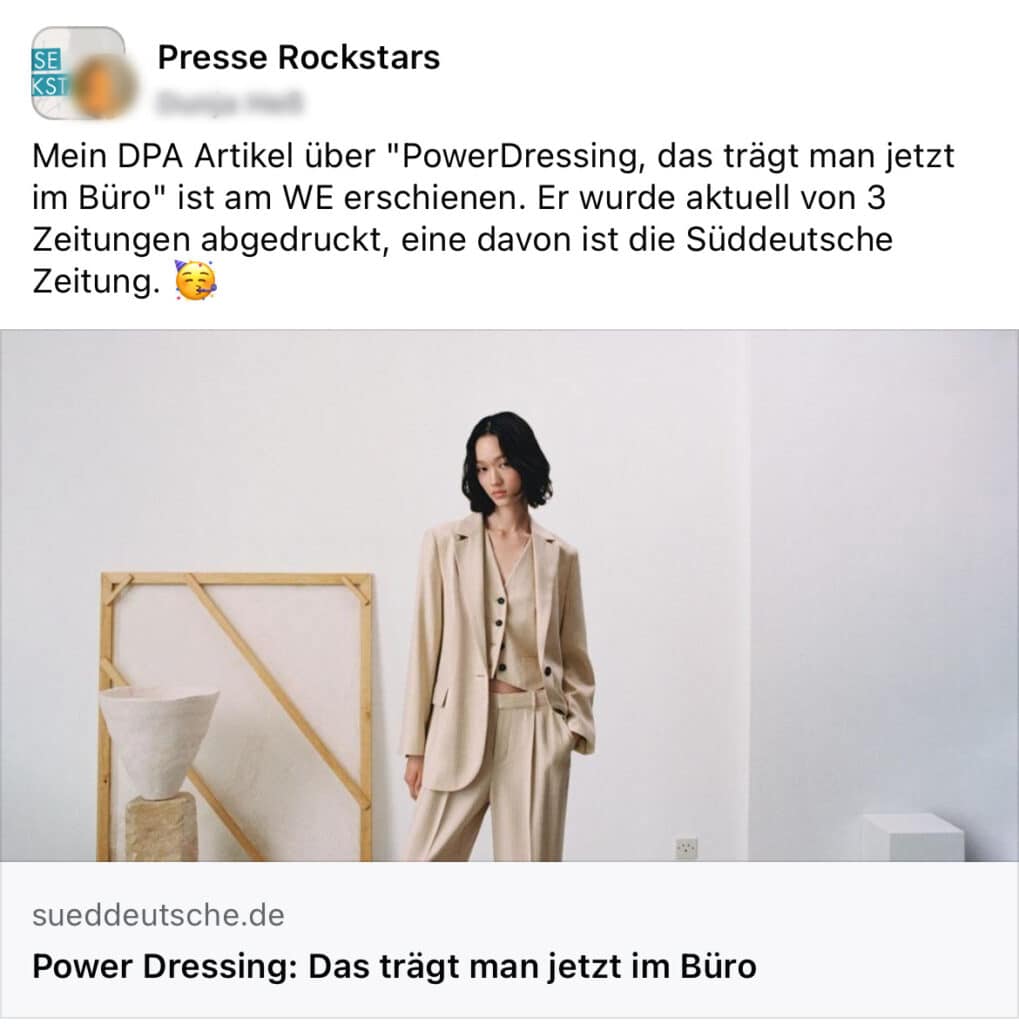Click the wooden canvas frame in photo
The image size is (1019, 1024).
[236, 716]
